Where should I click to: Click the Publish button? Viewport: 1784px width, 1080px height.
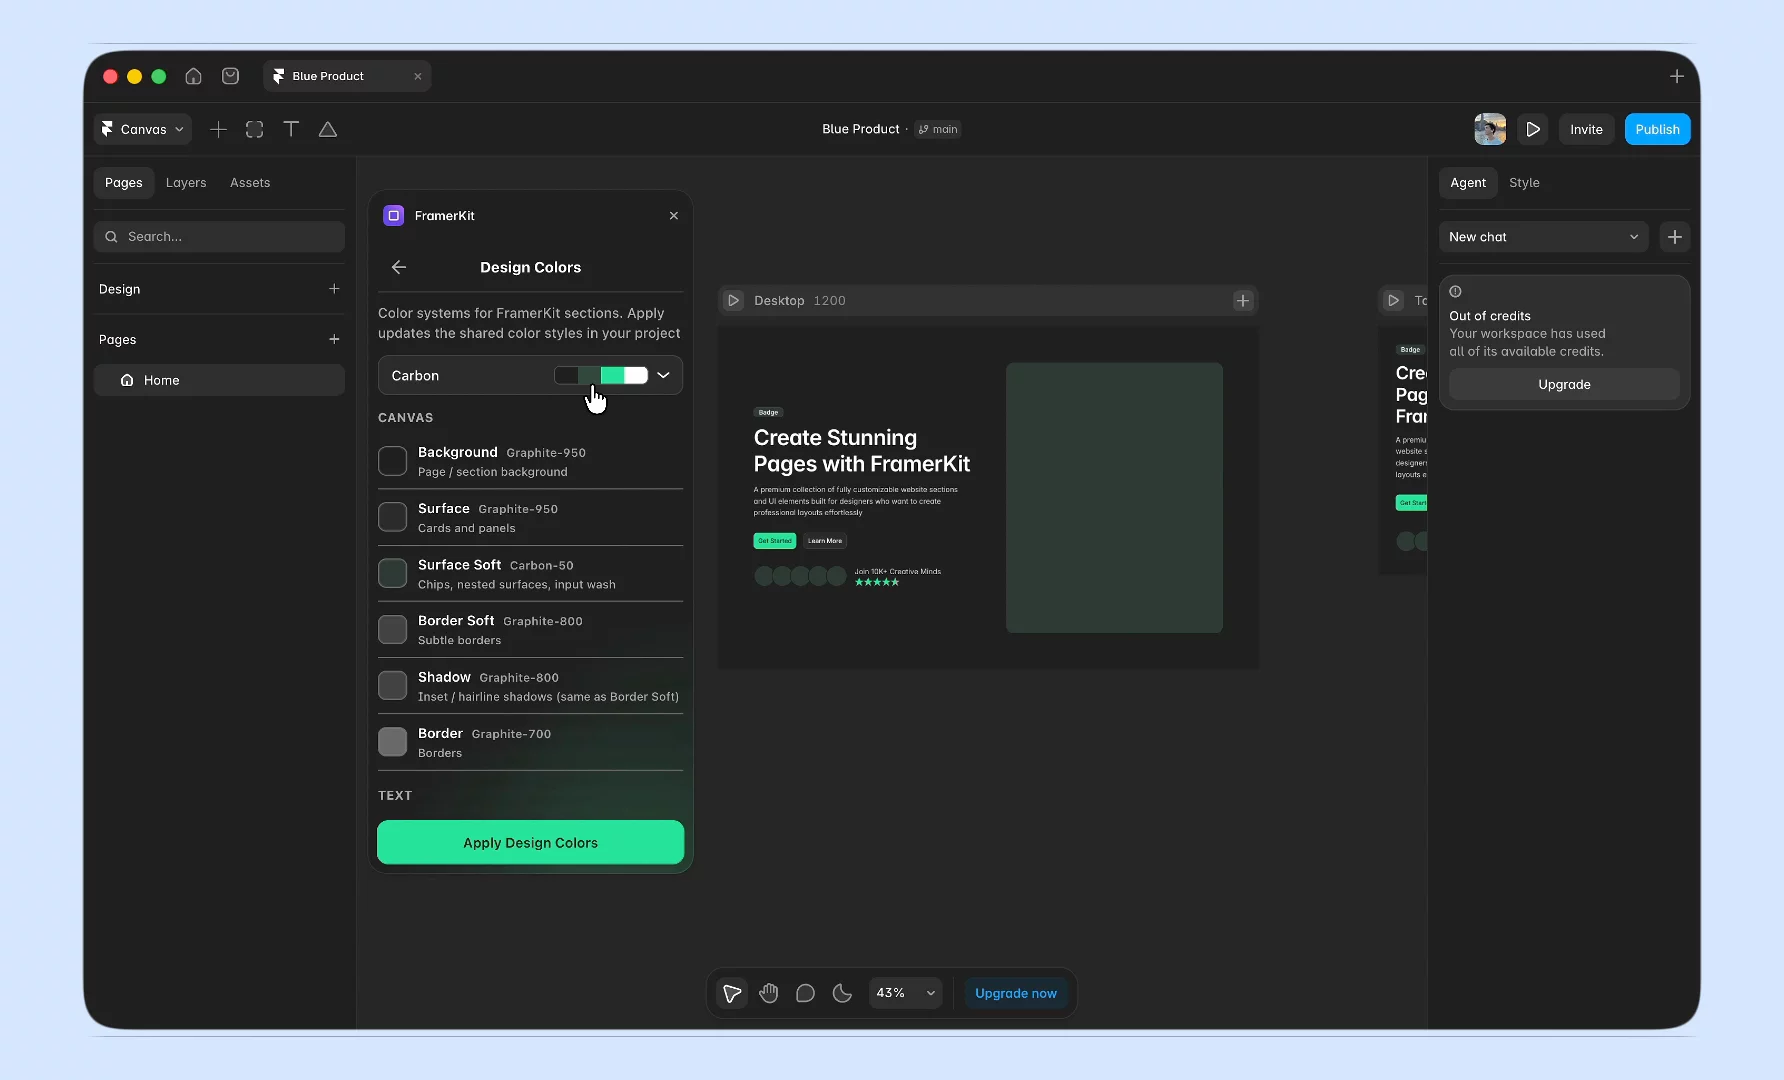point(1657,129)
